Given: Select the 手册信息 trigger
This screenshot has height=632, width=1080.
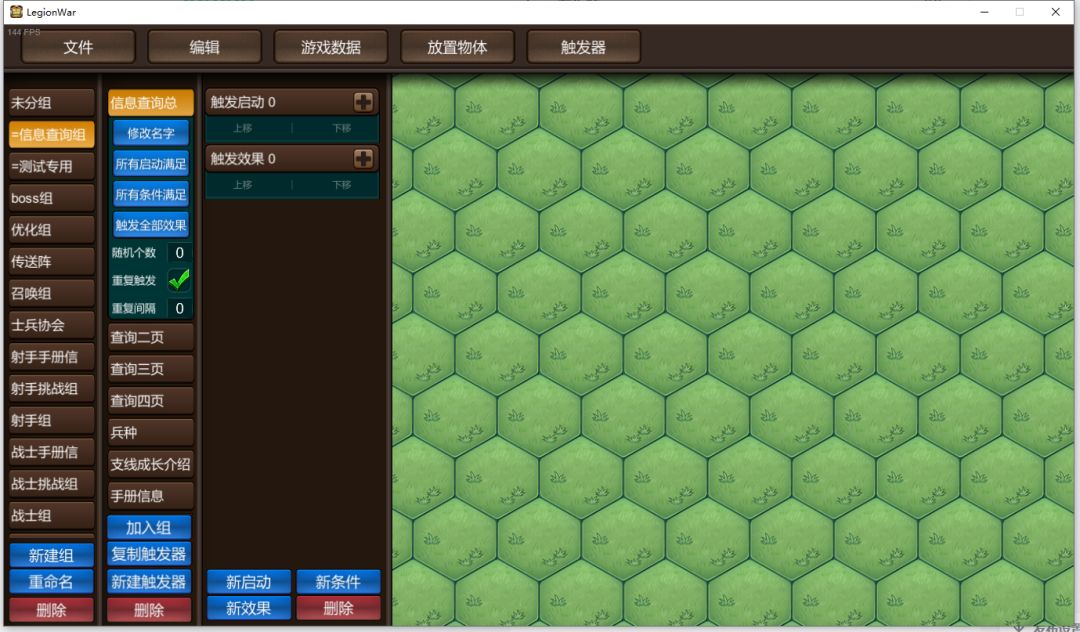Looking at the screenshot, I should [151, 496].
